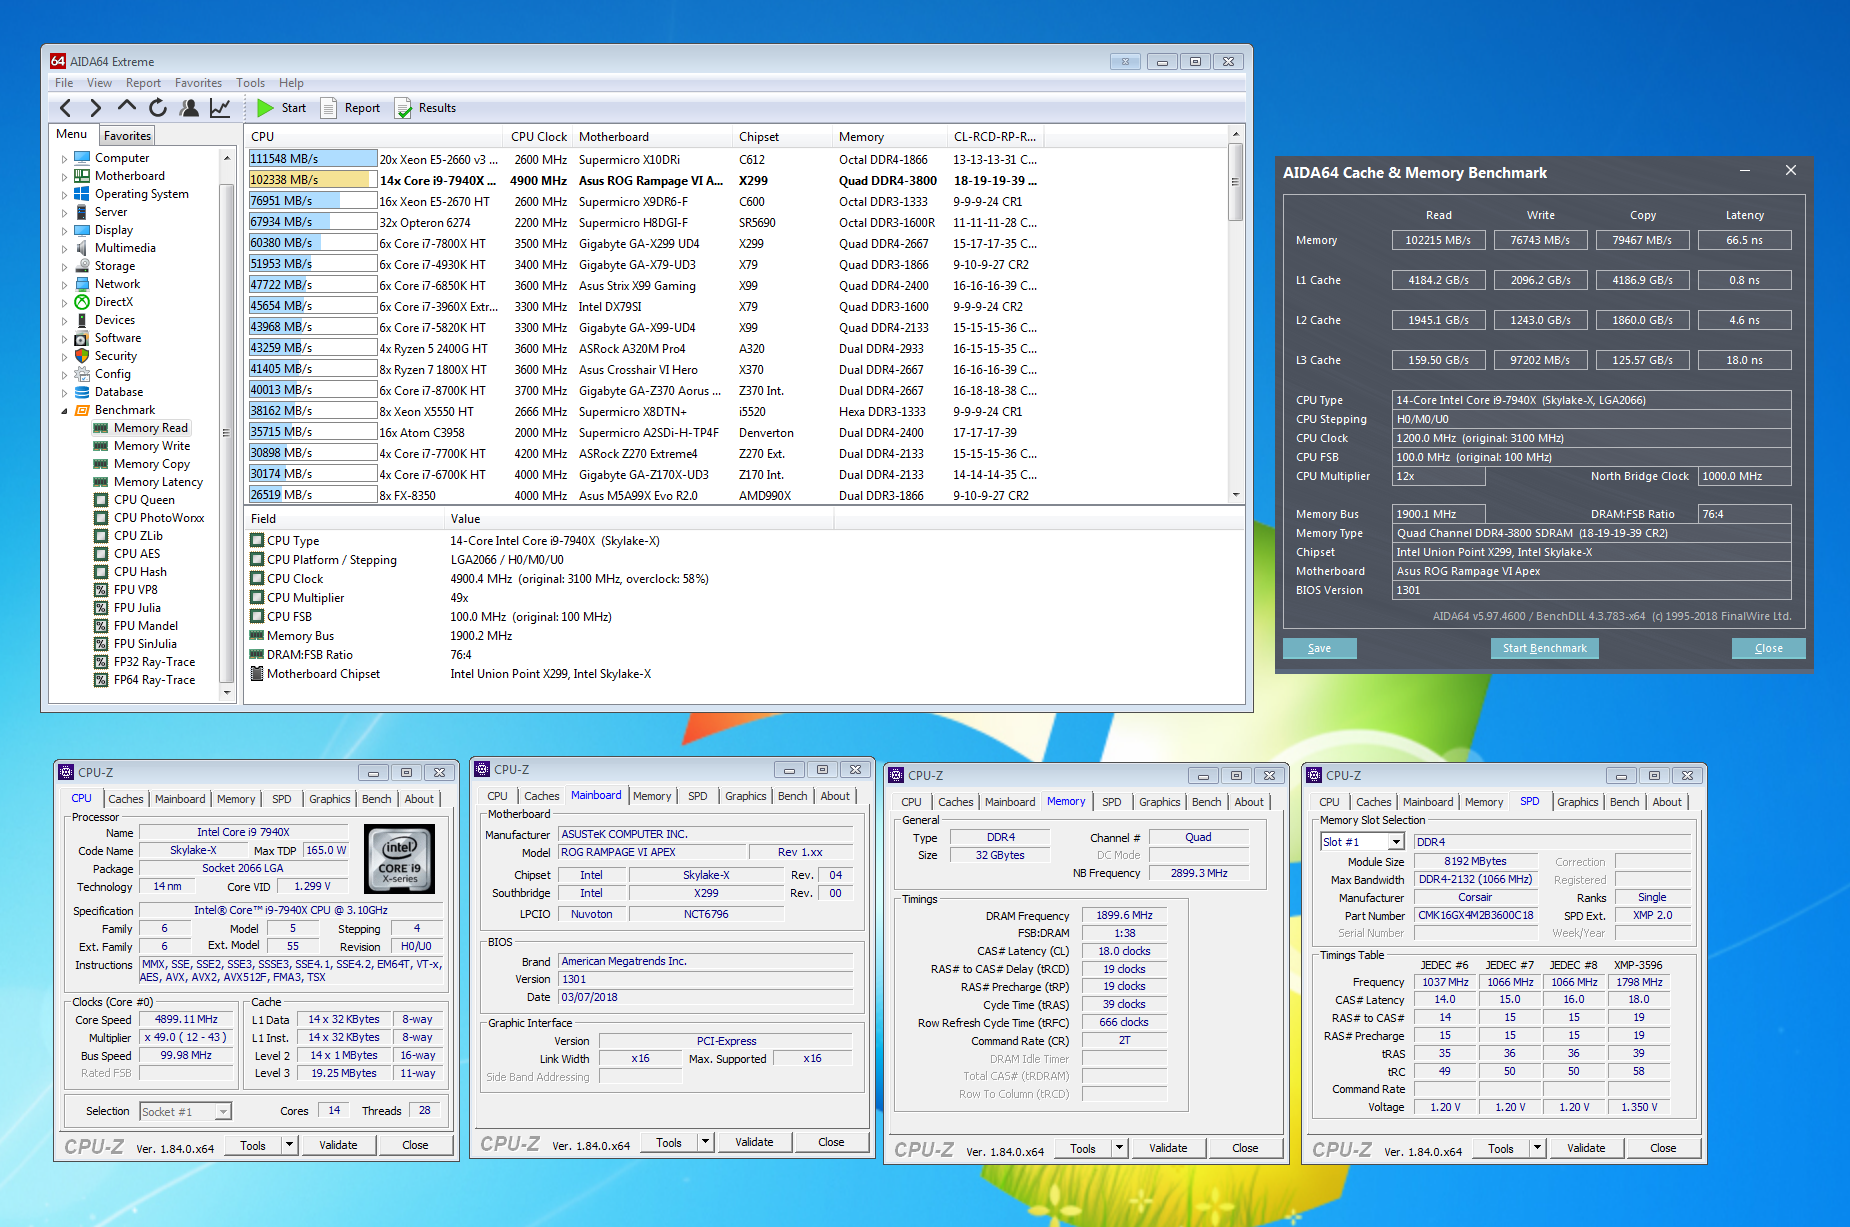
Task: Go back with AIDA64 toolbar back arrow
Action: [66, 108]
